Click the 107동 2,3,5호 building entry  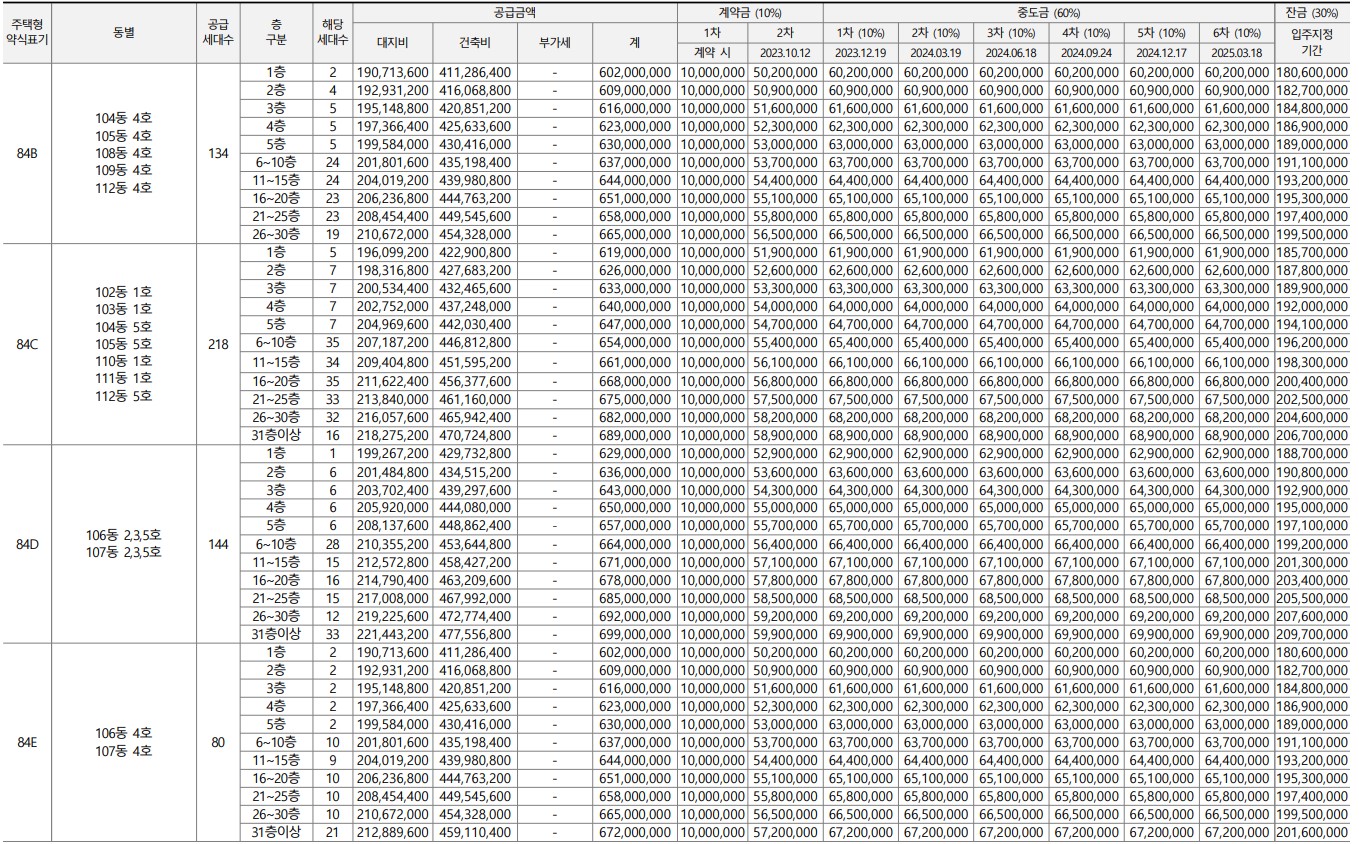pos(123,551)
